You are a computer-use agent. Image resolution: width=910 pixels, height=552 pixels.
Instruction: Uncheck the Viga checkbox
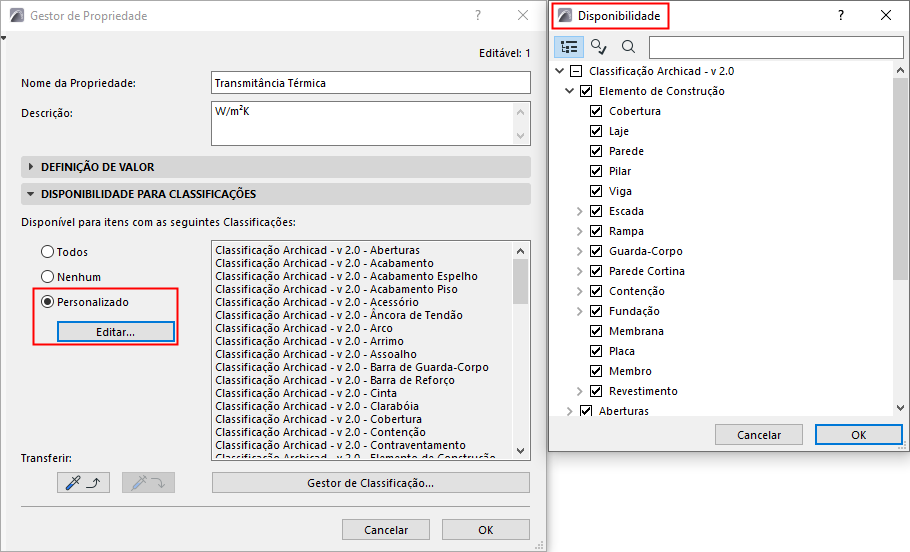pos(596,191)
